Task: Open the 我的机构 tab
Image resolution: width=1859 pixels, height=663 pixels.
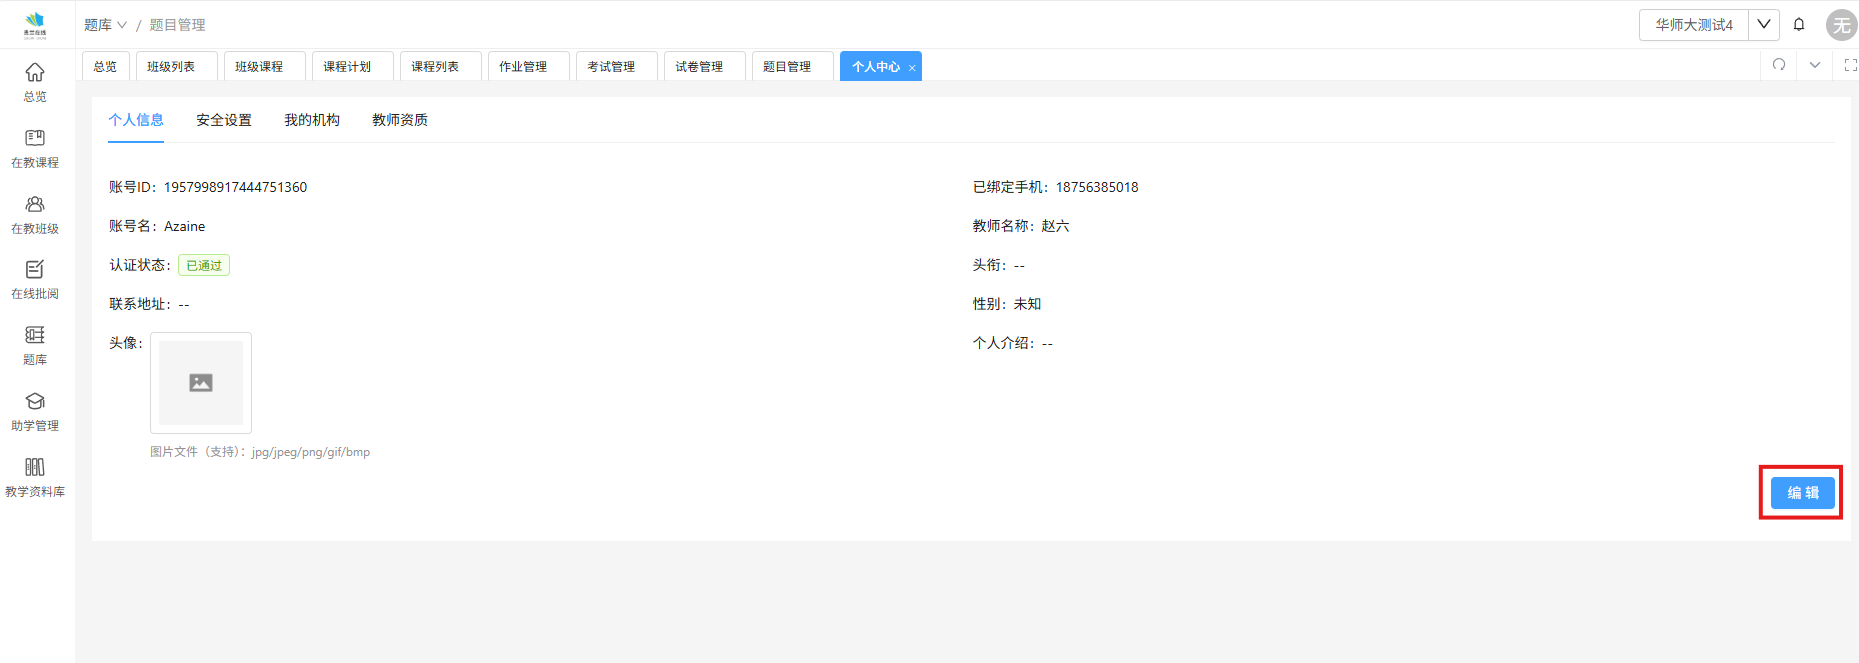Action: [312, 120]
